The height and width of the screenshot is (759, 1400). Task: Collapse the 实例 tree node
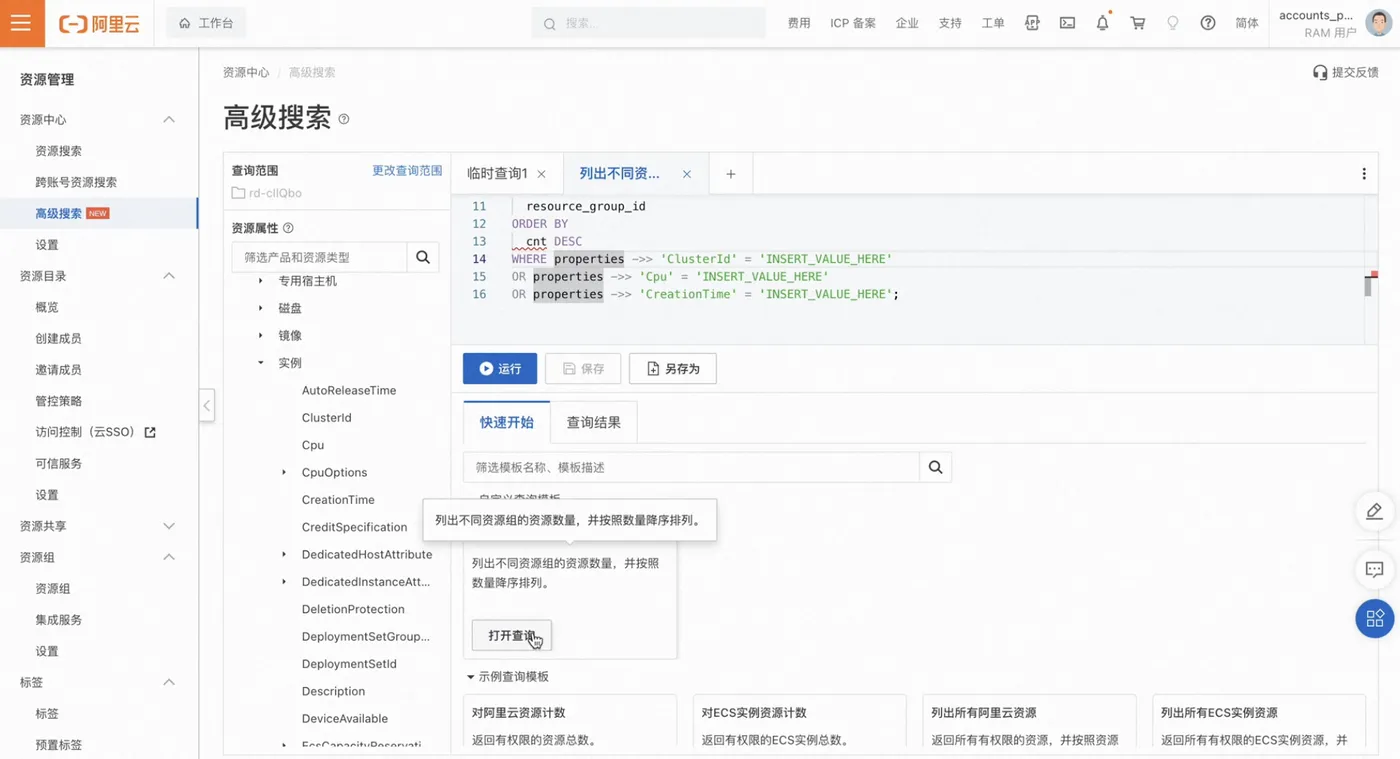(x=261, y=363)
